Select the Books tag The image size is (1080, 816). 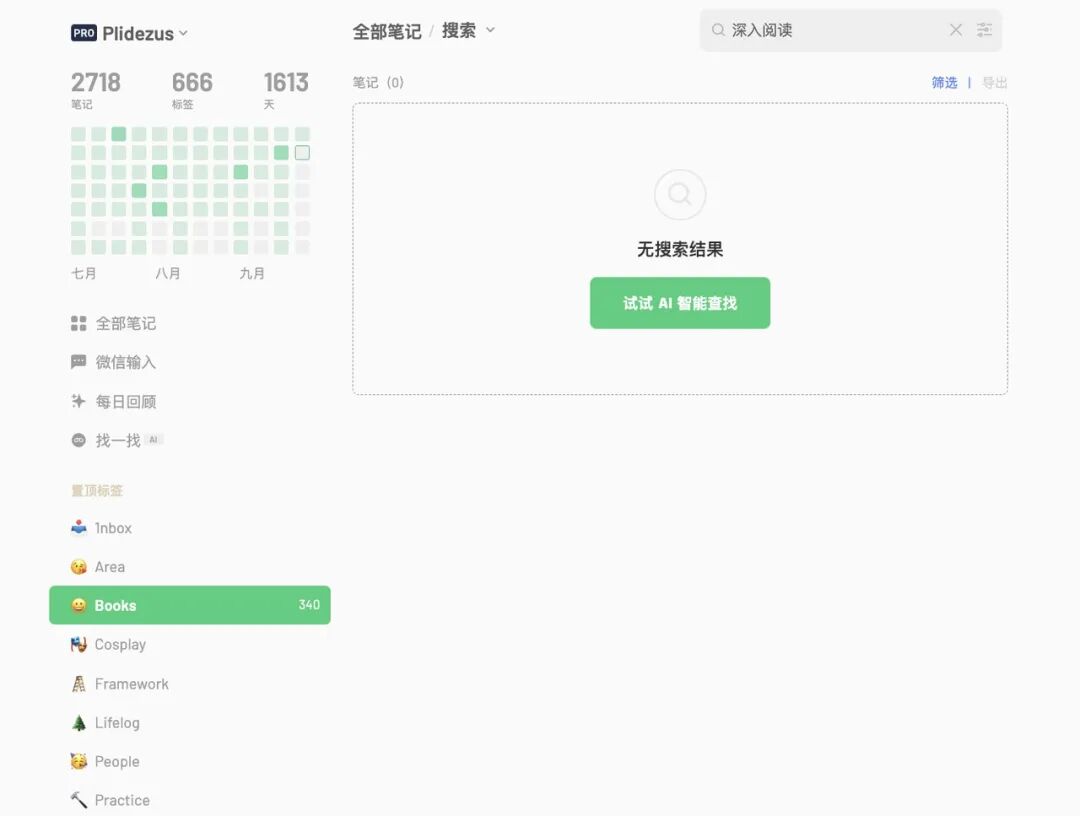[x=189, y=605]
